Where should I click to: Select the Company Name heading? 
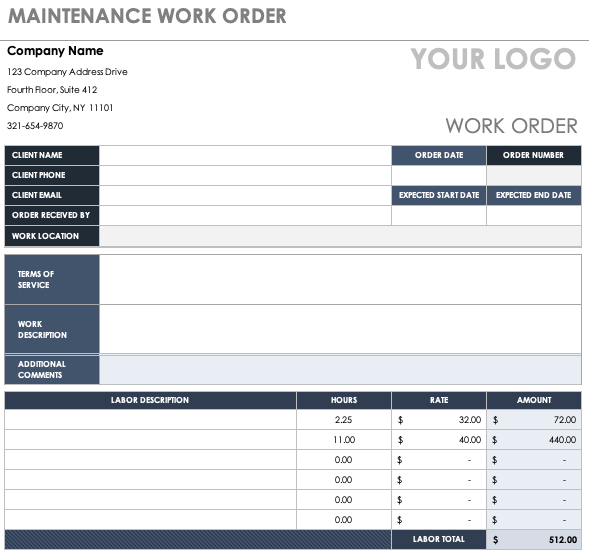click(55, 51)
